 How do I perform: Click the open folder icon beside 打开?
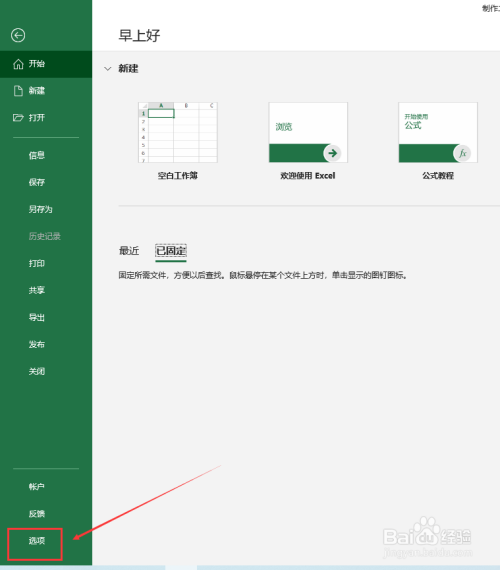(18, 118)
